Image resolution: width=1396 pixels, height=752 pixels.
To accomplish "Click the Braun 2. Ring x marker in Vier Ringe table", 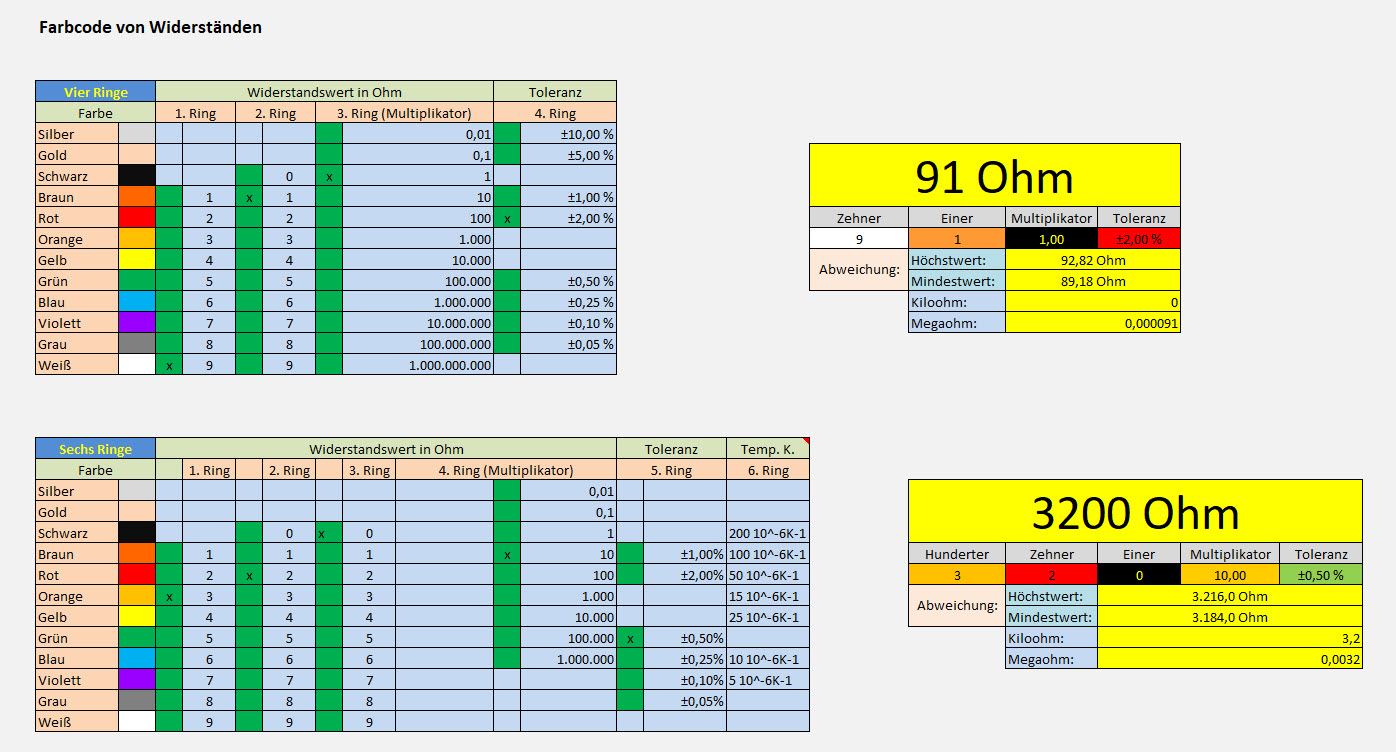I will point(249,198).
